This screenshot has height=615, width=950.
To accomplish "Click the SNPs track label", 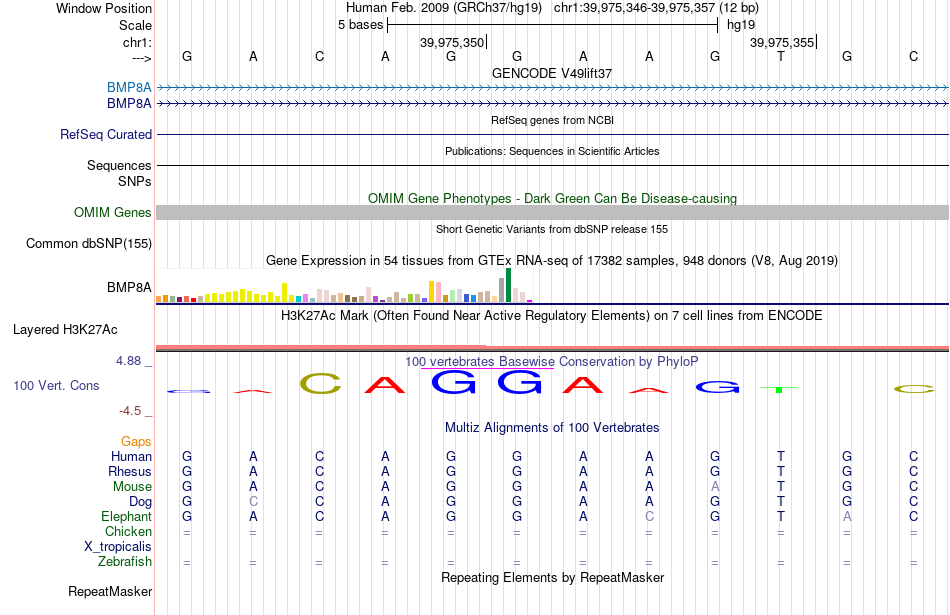I will [x=135, y=181].
